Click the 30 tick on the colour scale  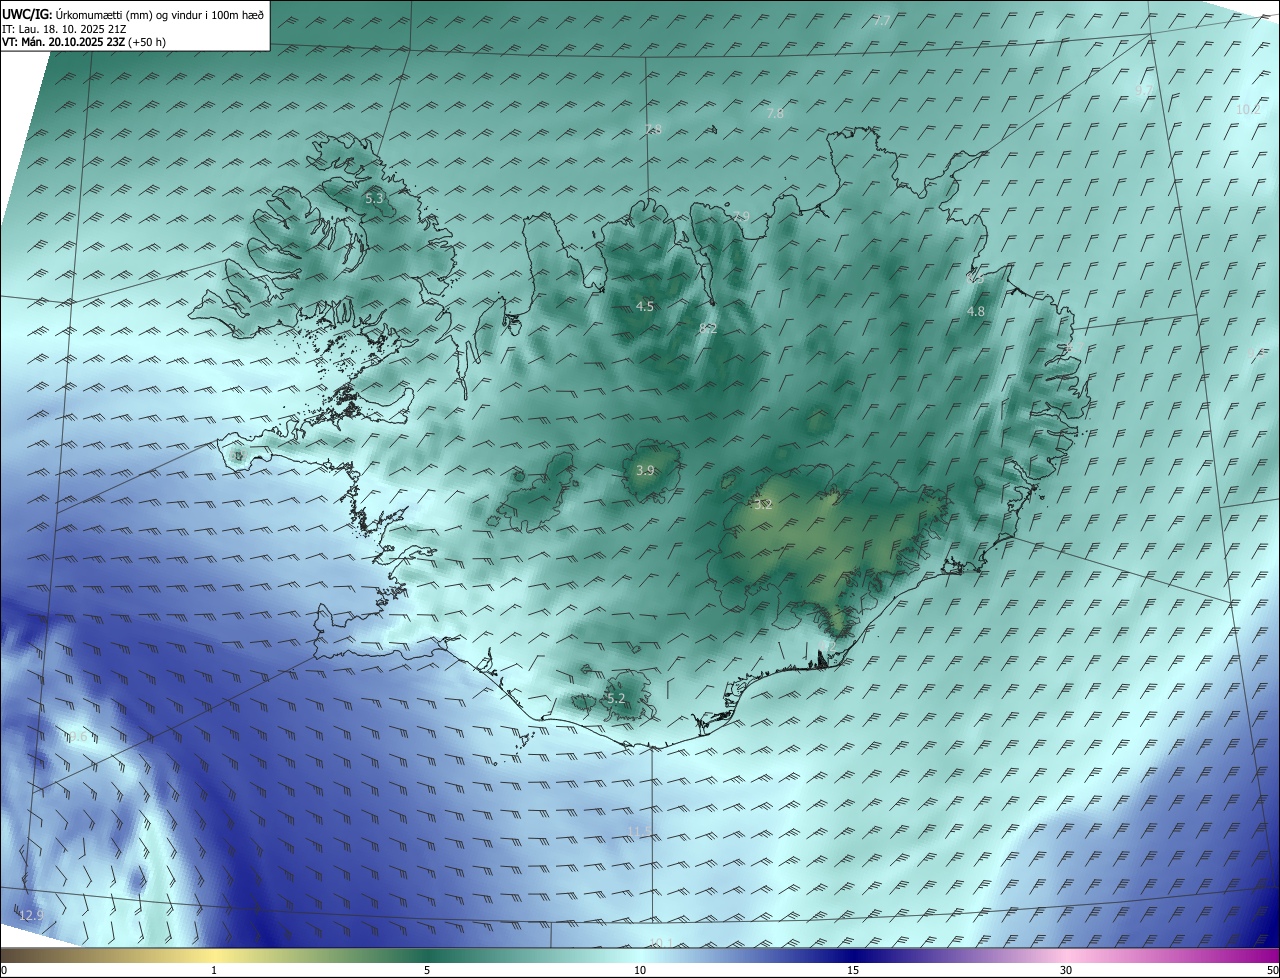(1066, 970)
